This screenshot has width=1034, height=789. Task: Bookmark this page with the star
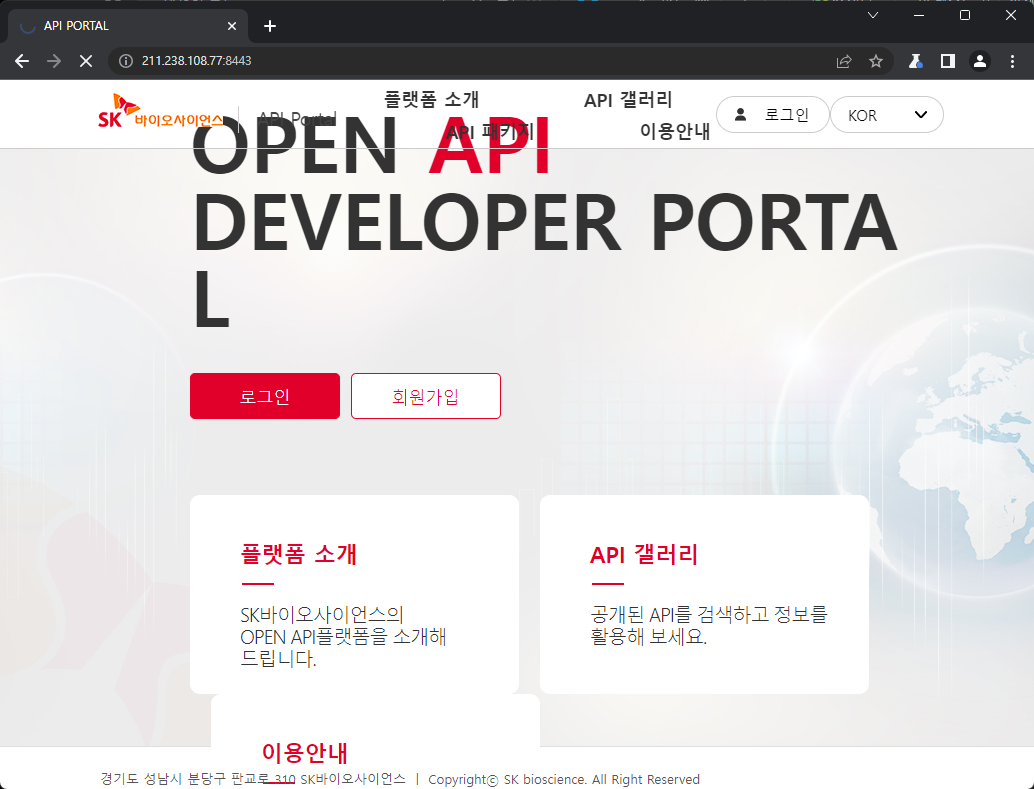(876, 61)
